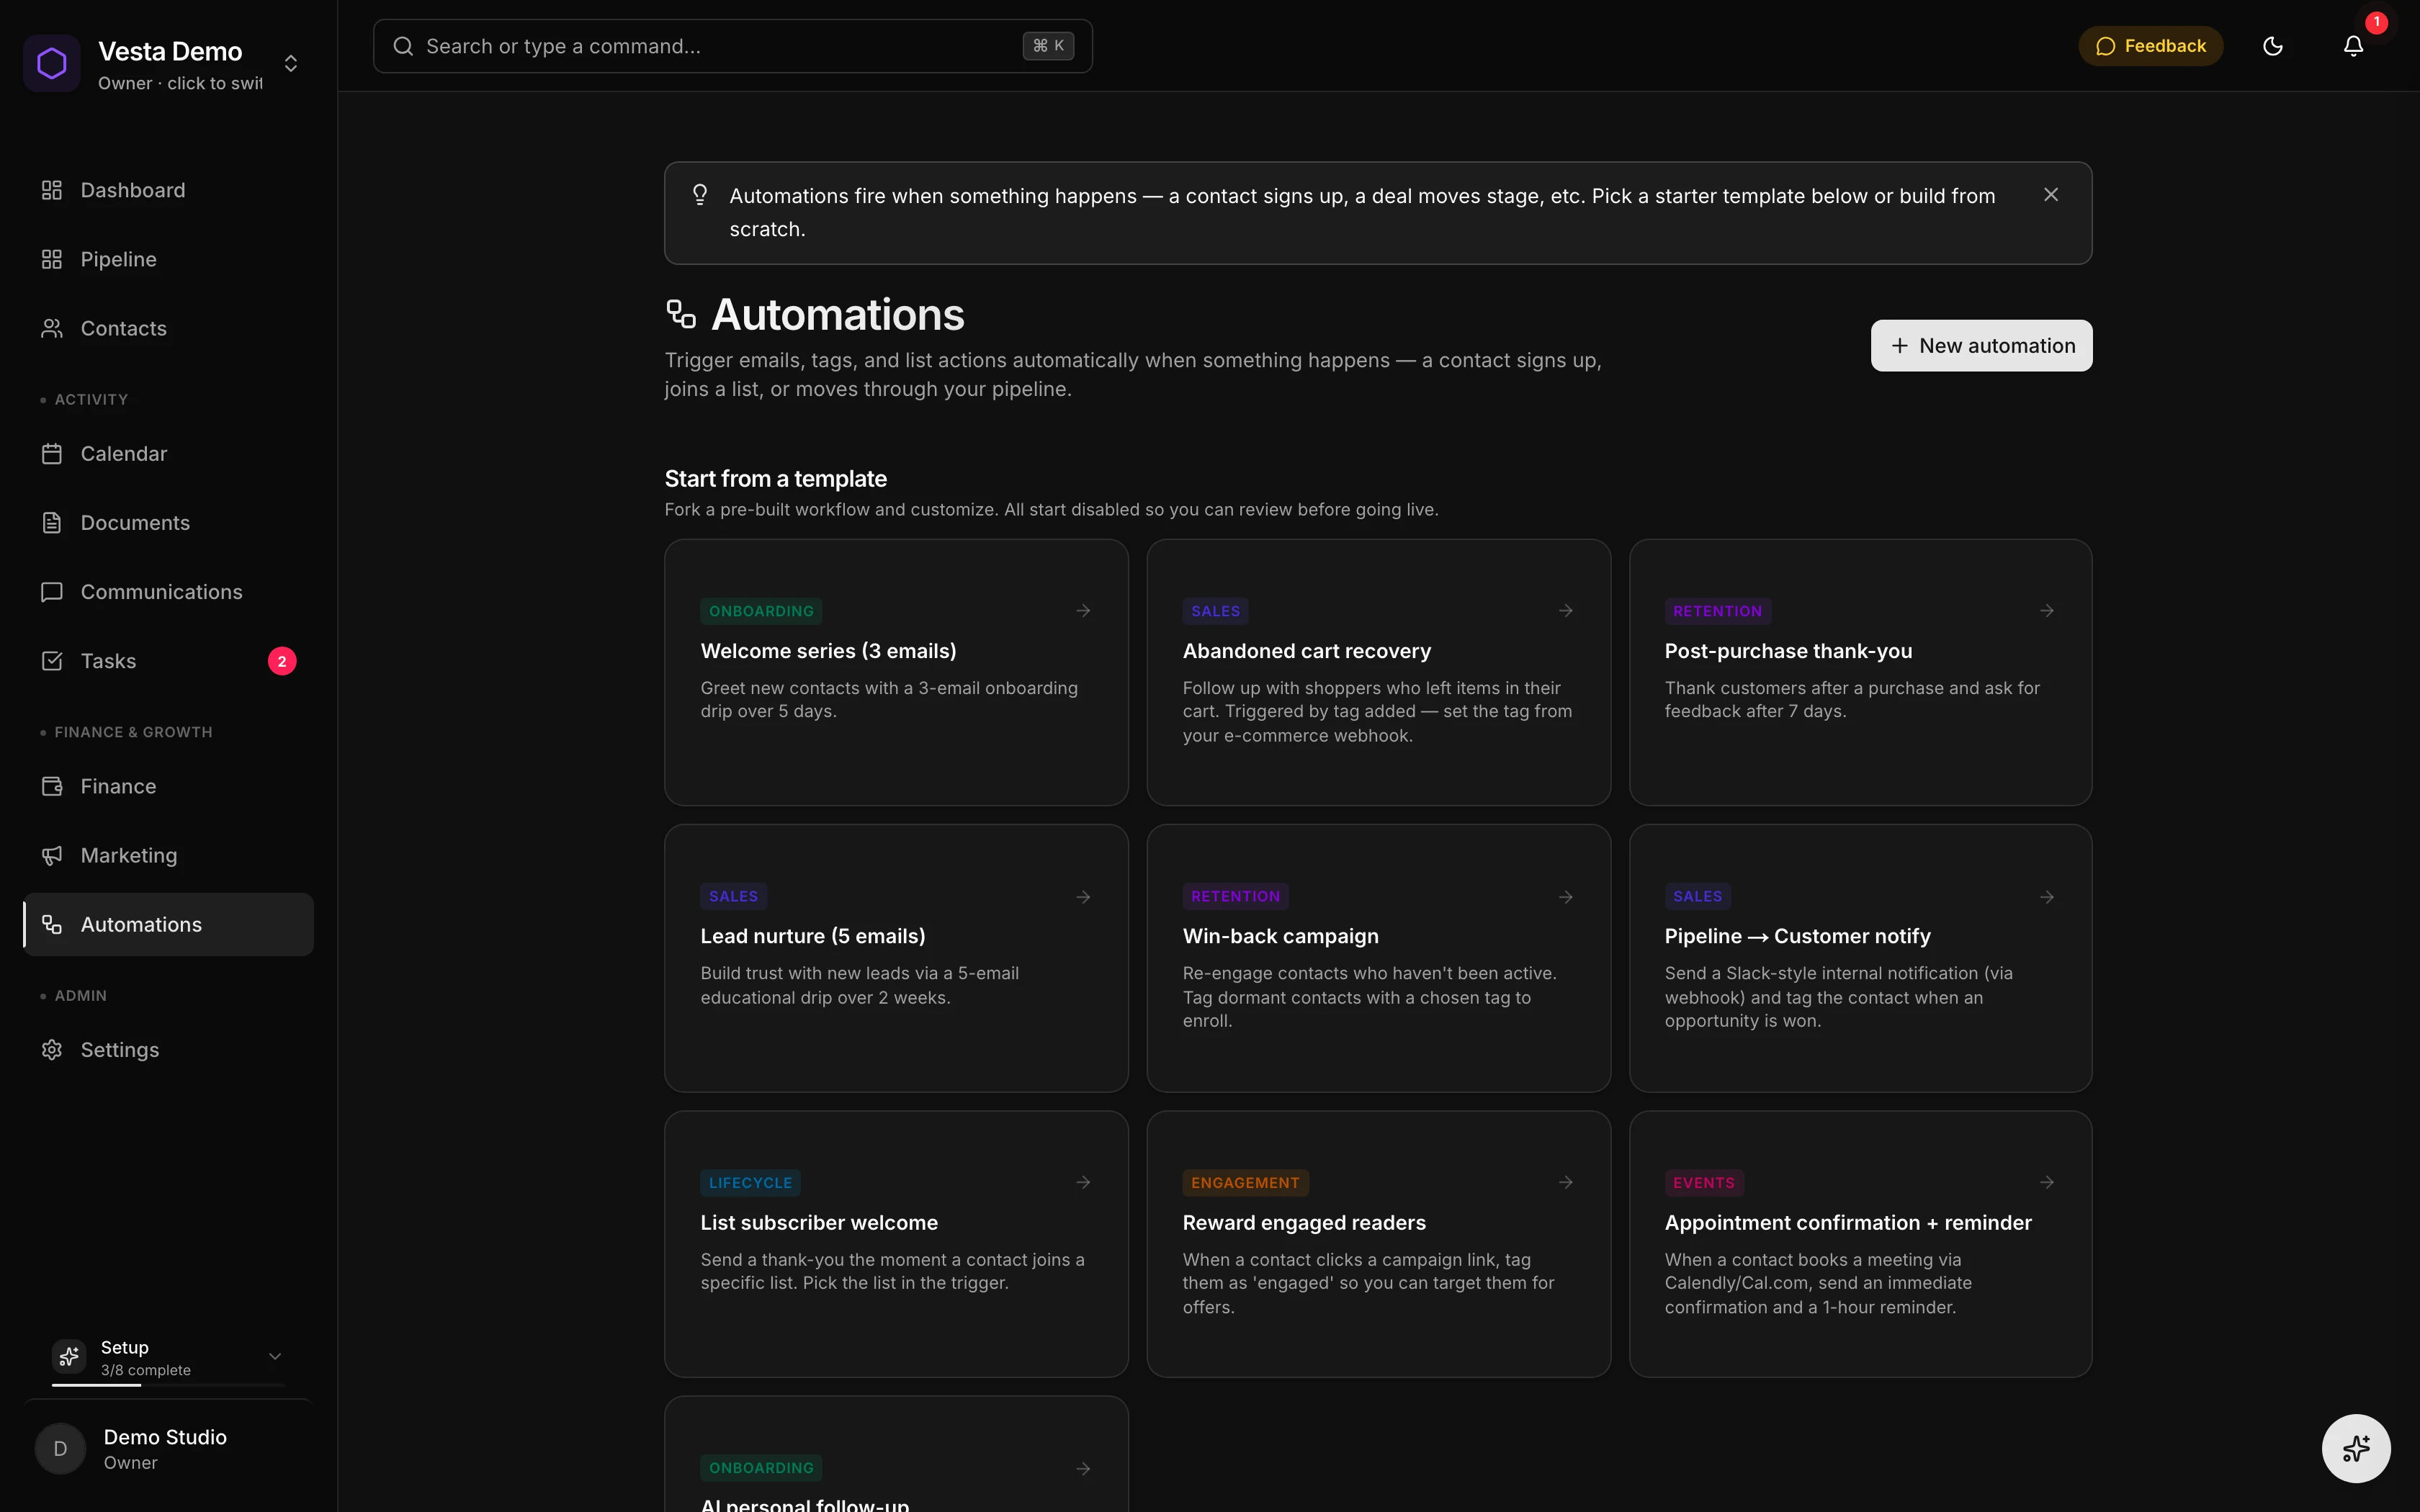Screen dimensions: 2420x1512
Task: Open the Abandoned cart recovery arrow
Action: [x=1566, y=611]
